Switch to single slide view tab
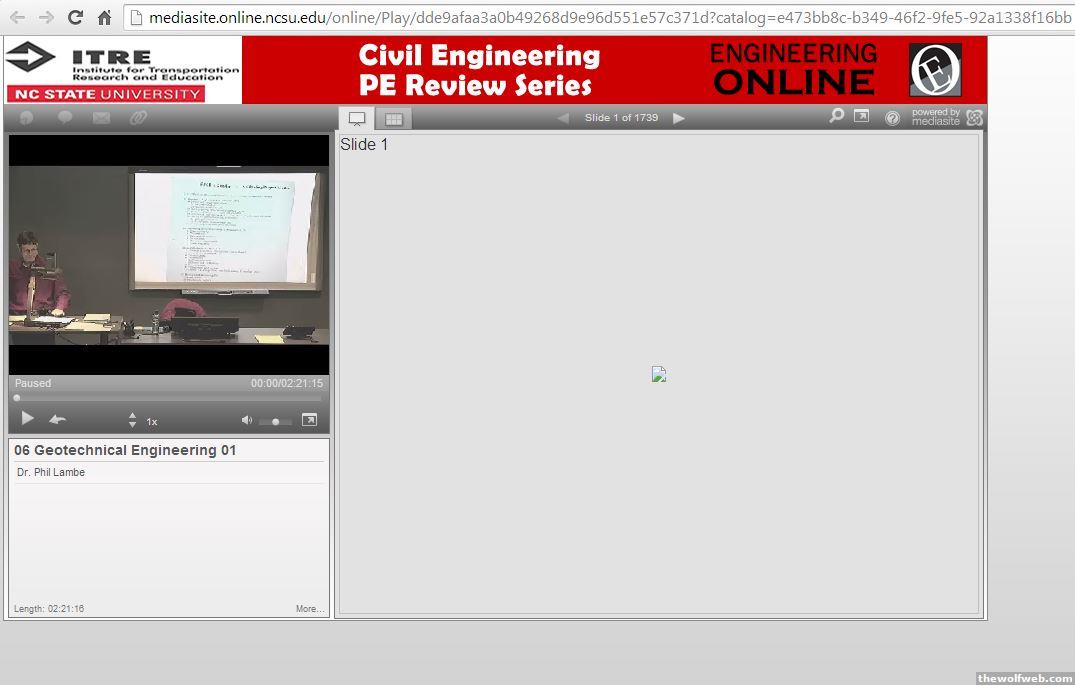This screenshot has height=685, width=1075. 357,118
